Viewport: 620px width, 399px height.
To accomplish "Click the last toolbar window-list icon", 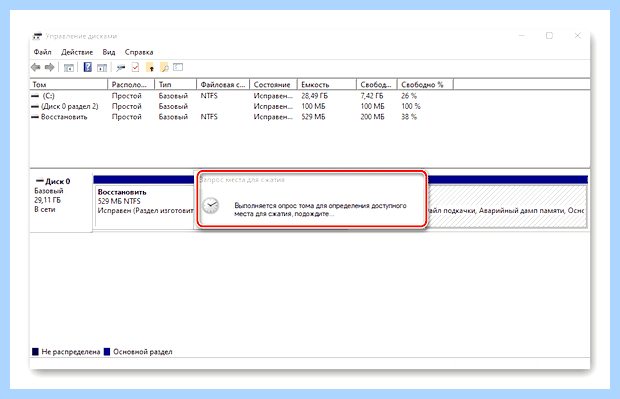I will click(178, 68).
